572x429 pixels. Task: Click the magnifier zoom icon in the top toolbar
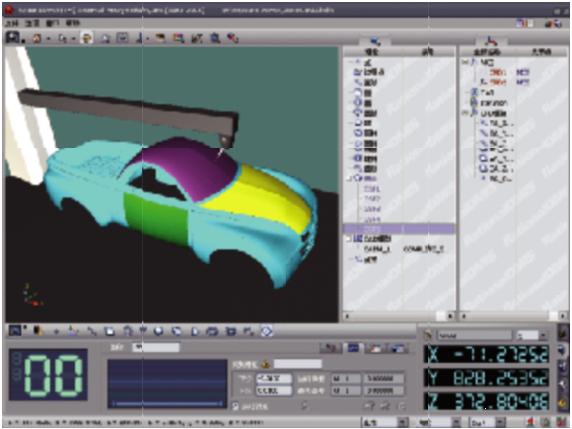(215, 38)
